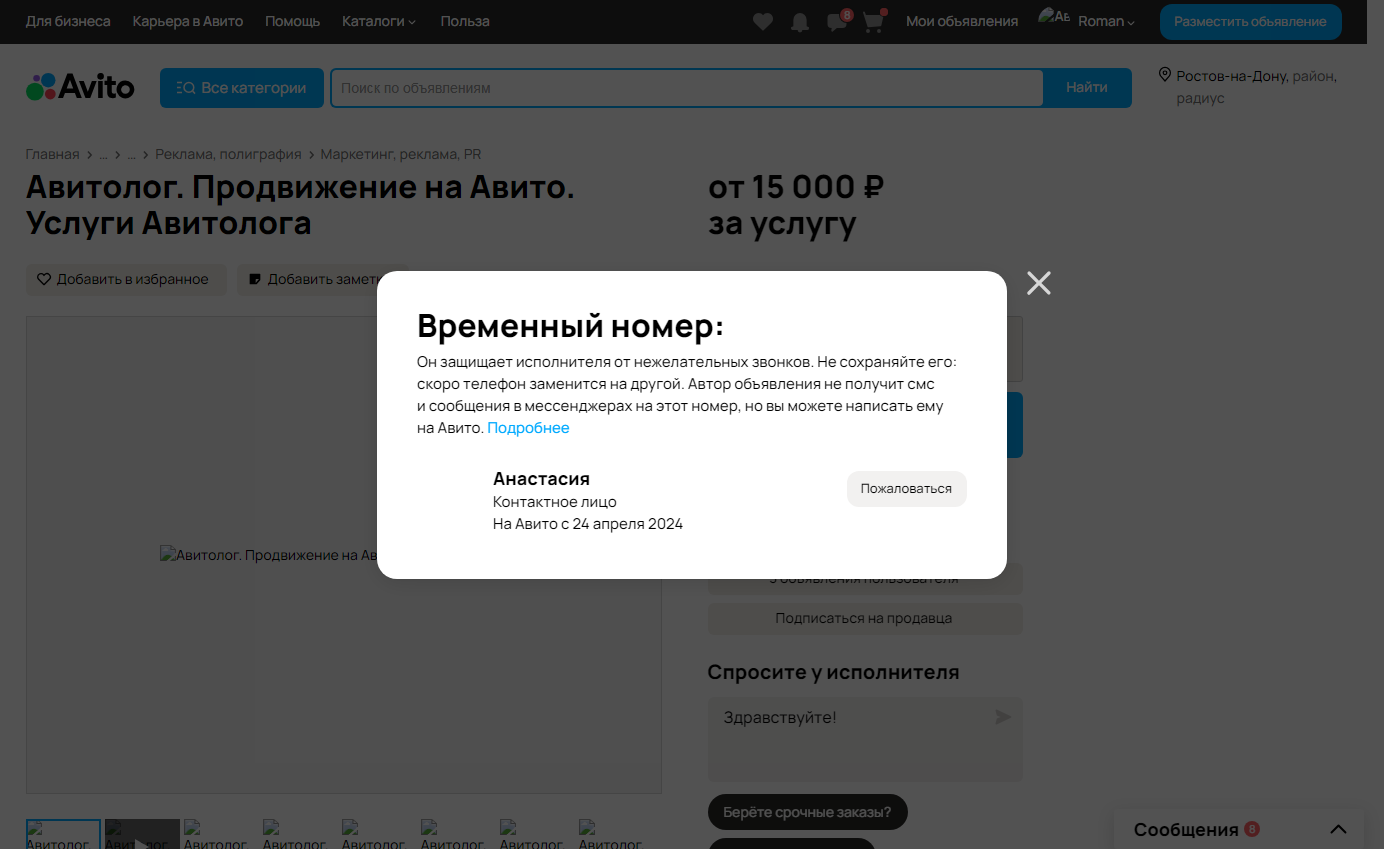Open Карьера в Авито link
Viewport: 1384px width, 849px height.
(x=188, y=21)
